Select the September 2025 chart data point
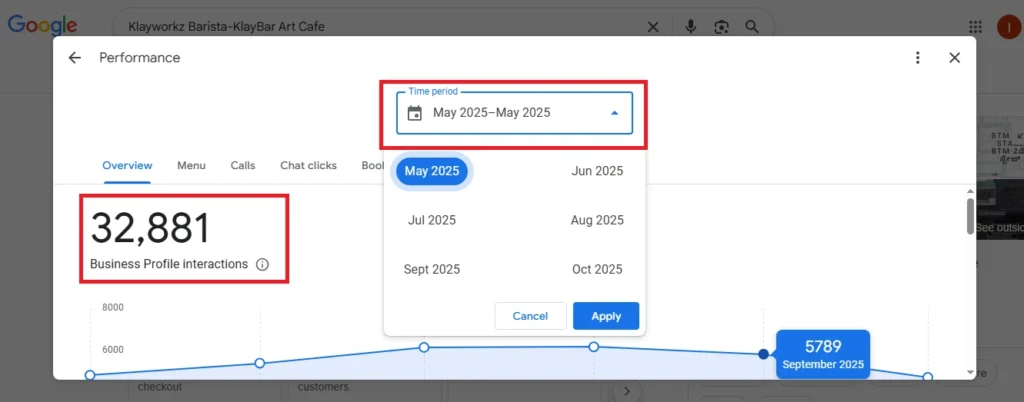Screen dimensions: 1024x402 [763, 354]
